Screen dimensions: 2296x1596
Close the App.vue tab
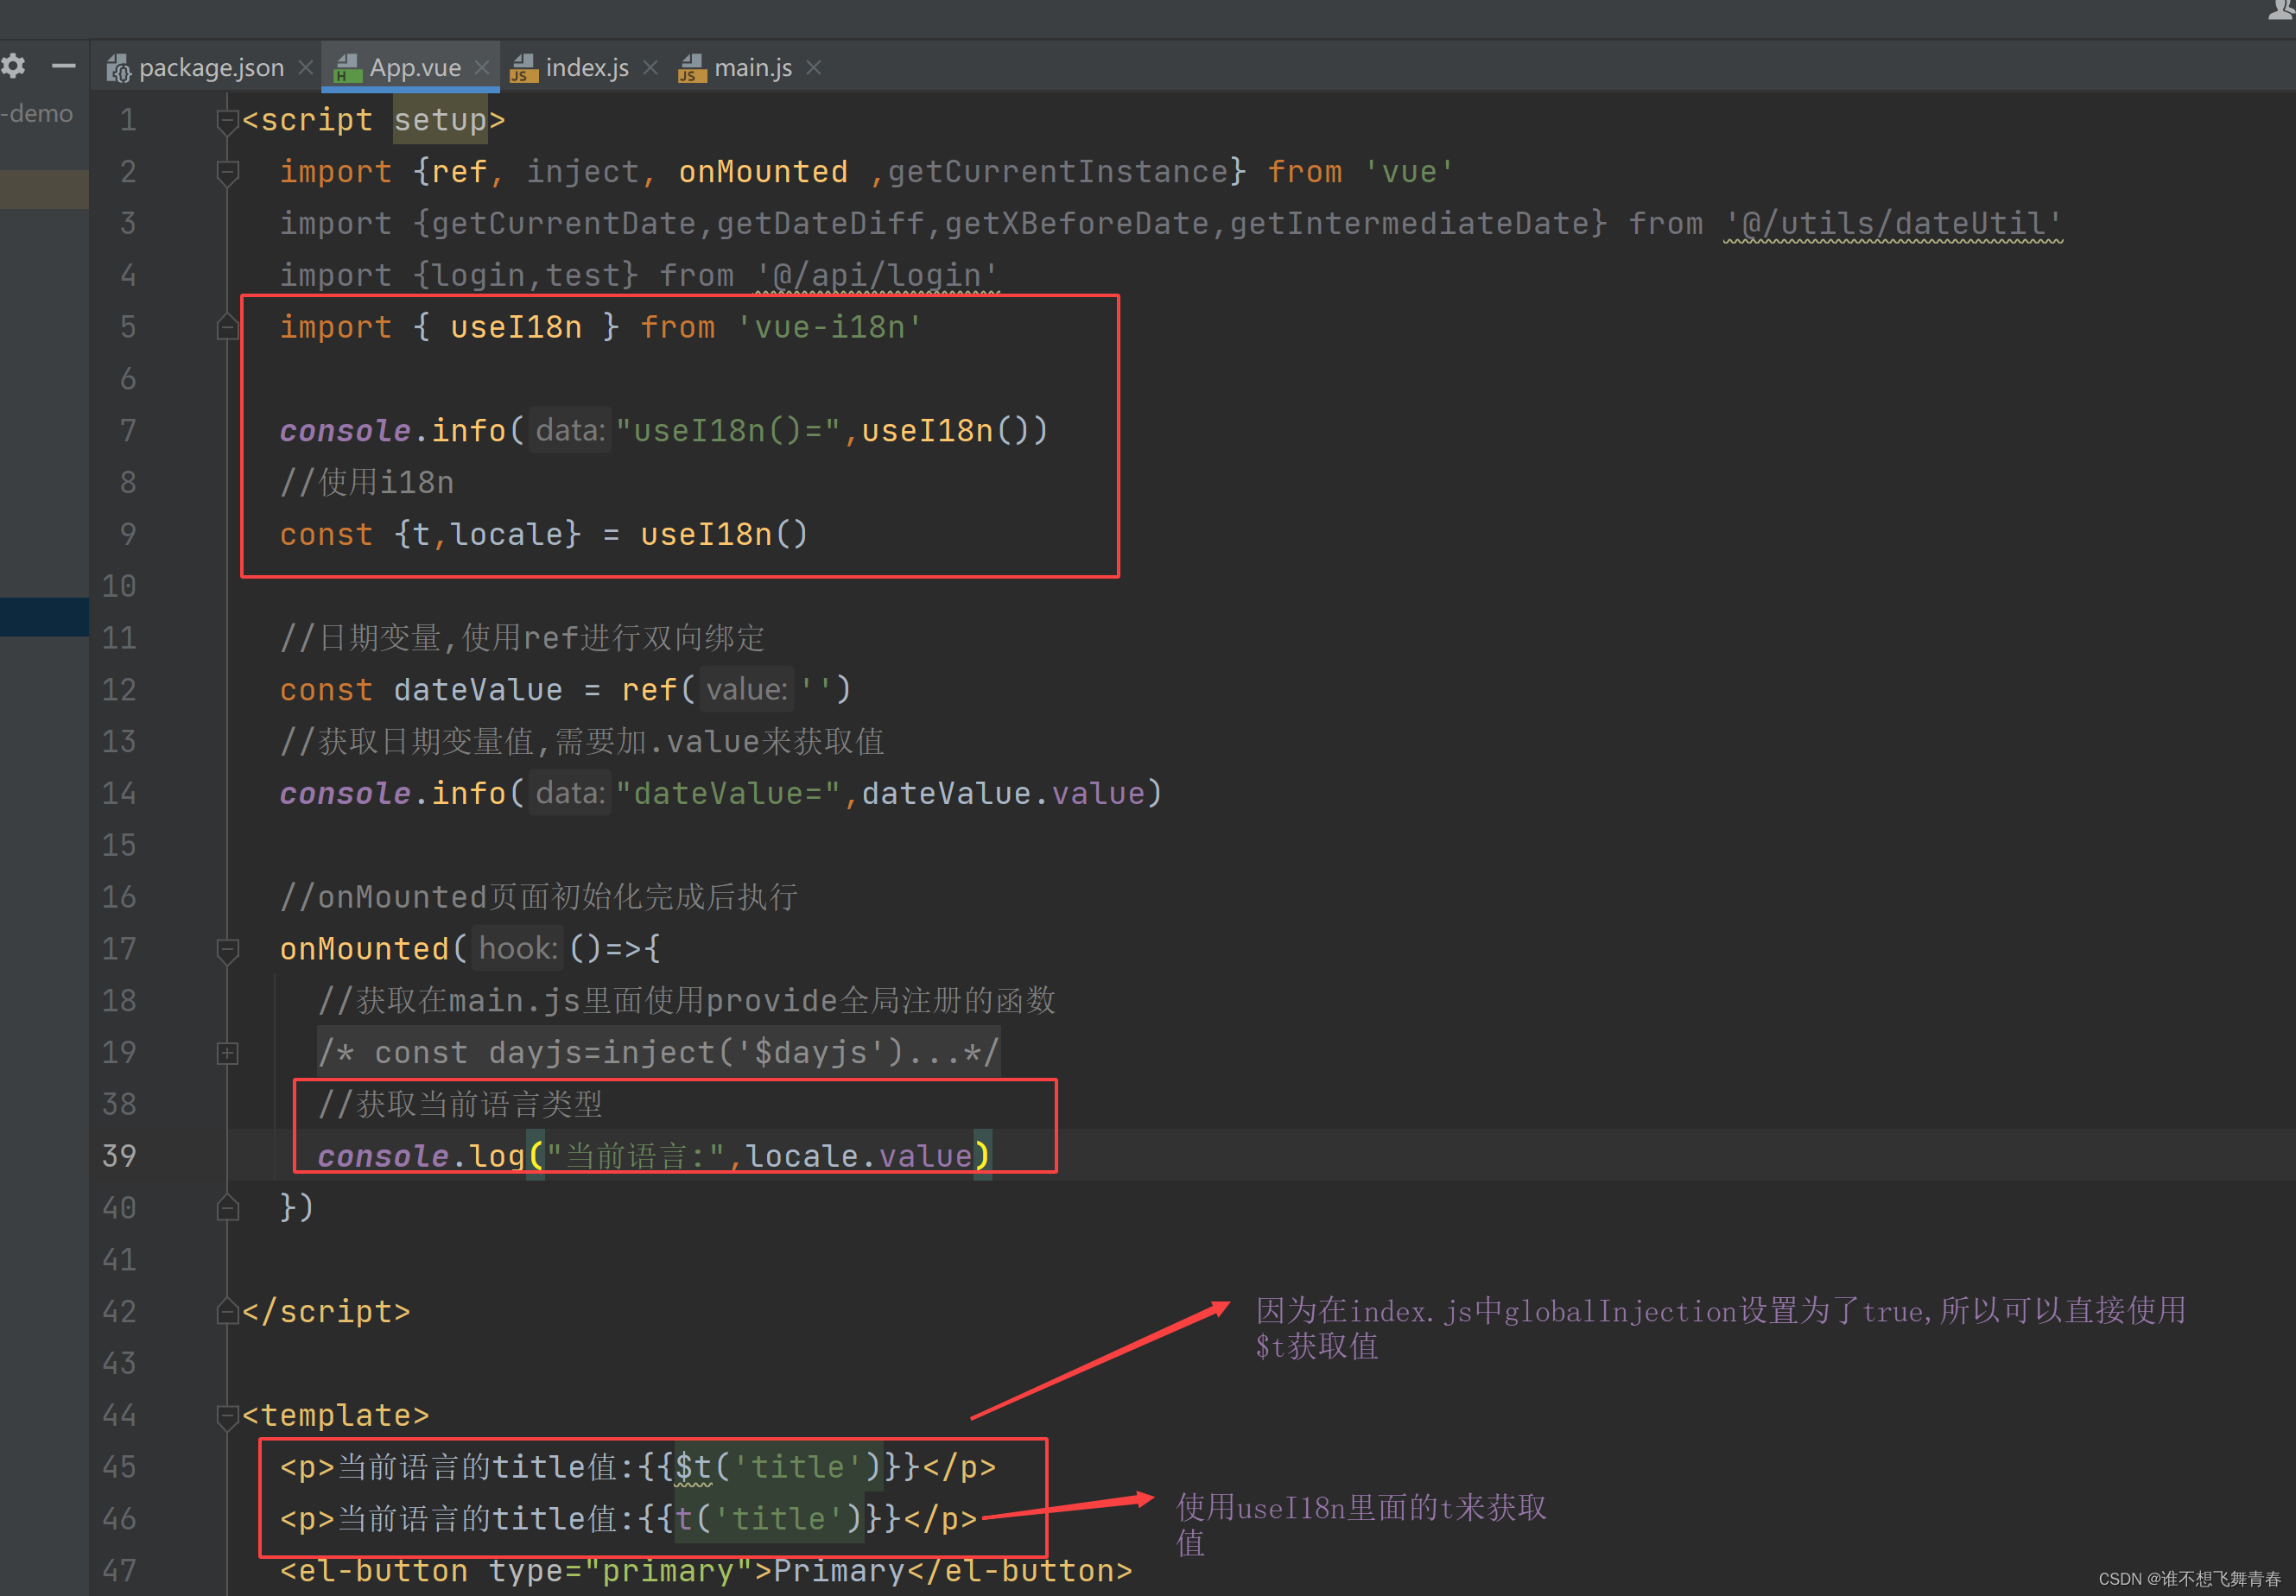click(x=482, y=68)
